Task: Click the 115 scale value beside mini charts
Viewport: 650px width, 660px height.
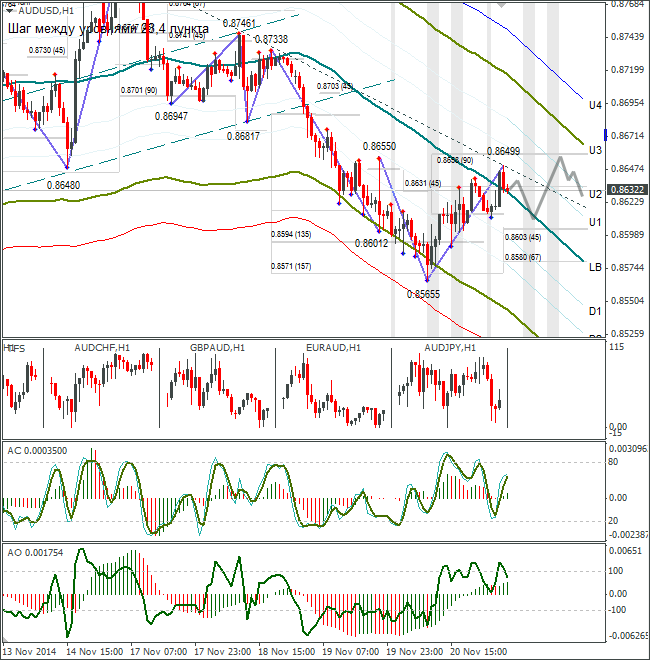Action: 616,347
